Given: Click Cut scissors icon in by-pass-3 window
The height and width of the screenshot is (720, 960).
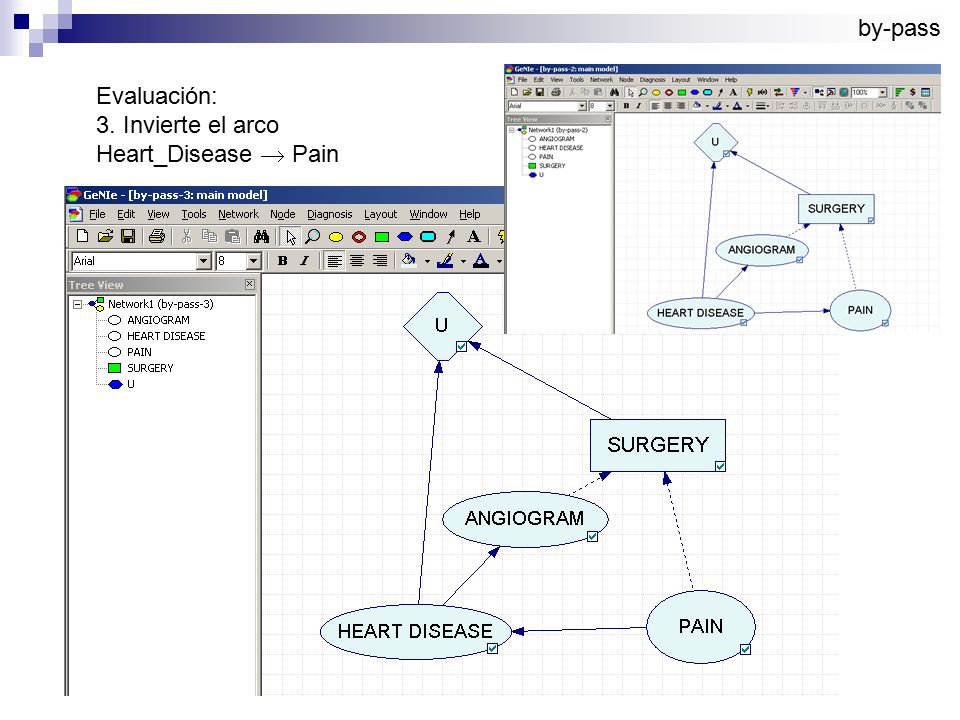Looking at the screenshot, I should coord(186,236).
